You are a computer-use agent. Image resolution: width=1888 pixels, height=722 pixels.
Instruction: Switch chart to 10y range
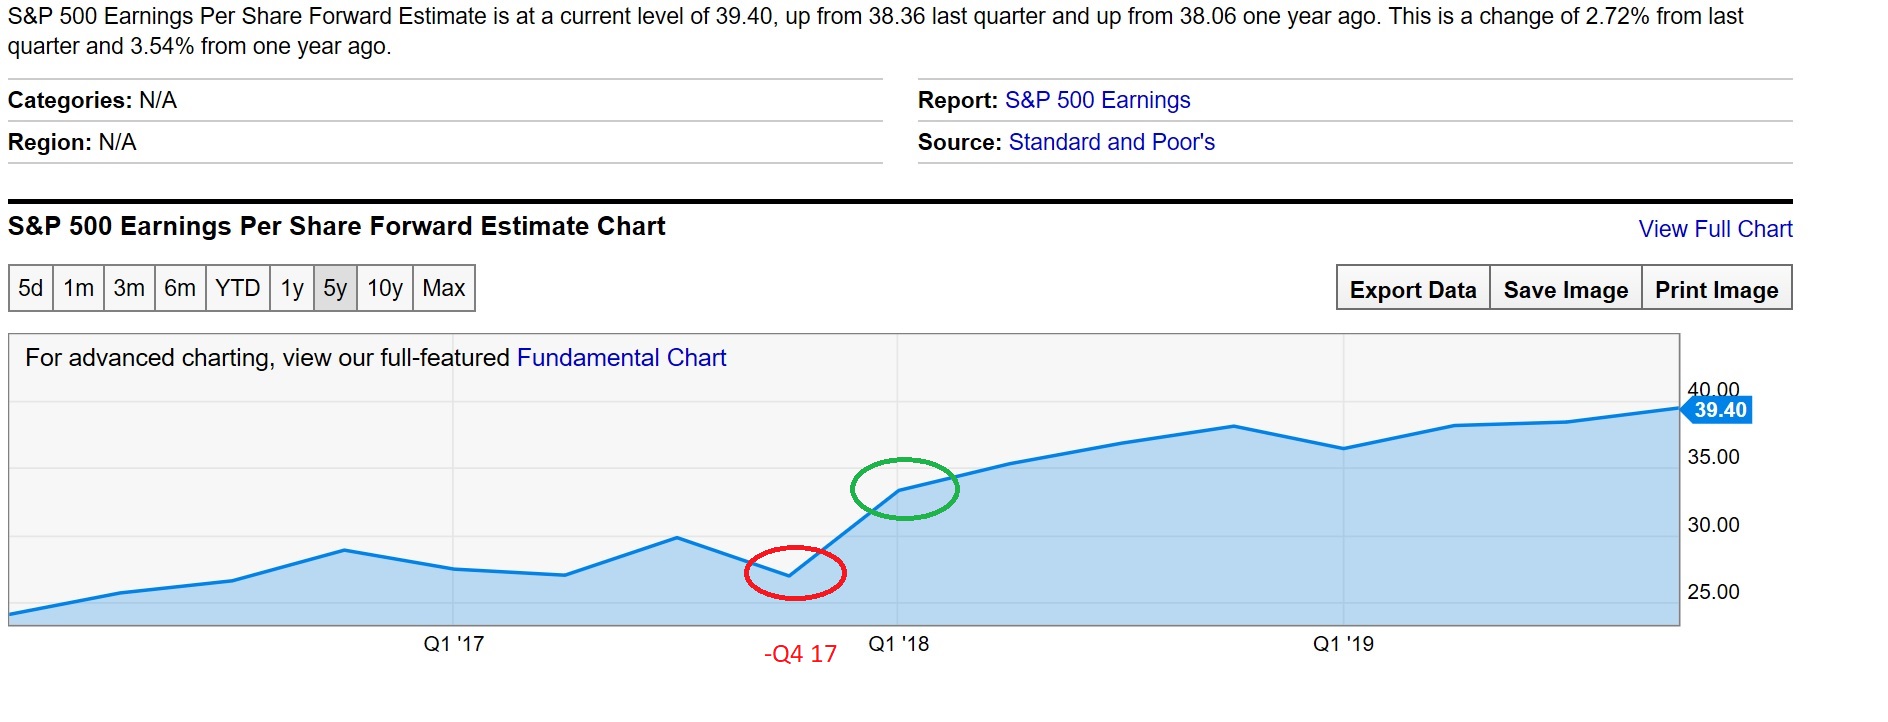pyautogui.click(x=385, y=289)
